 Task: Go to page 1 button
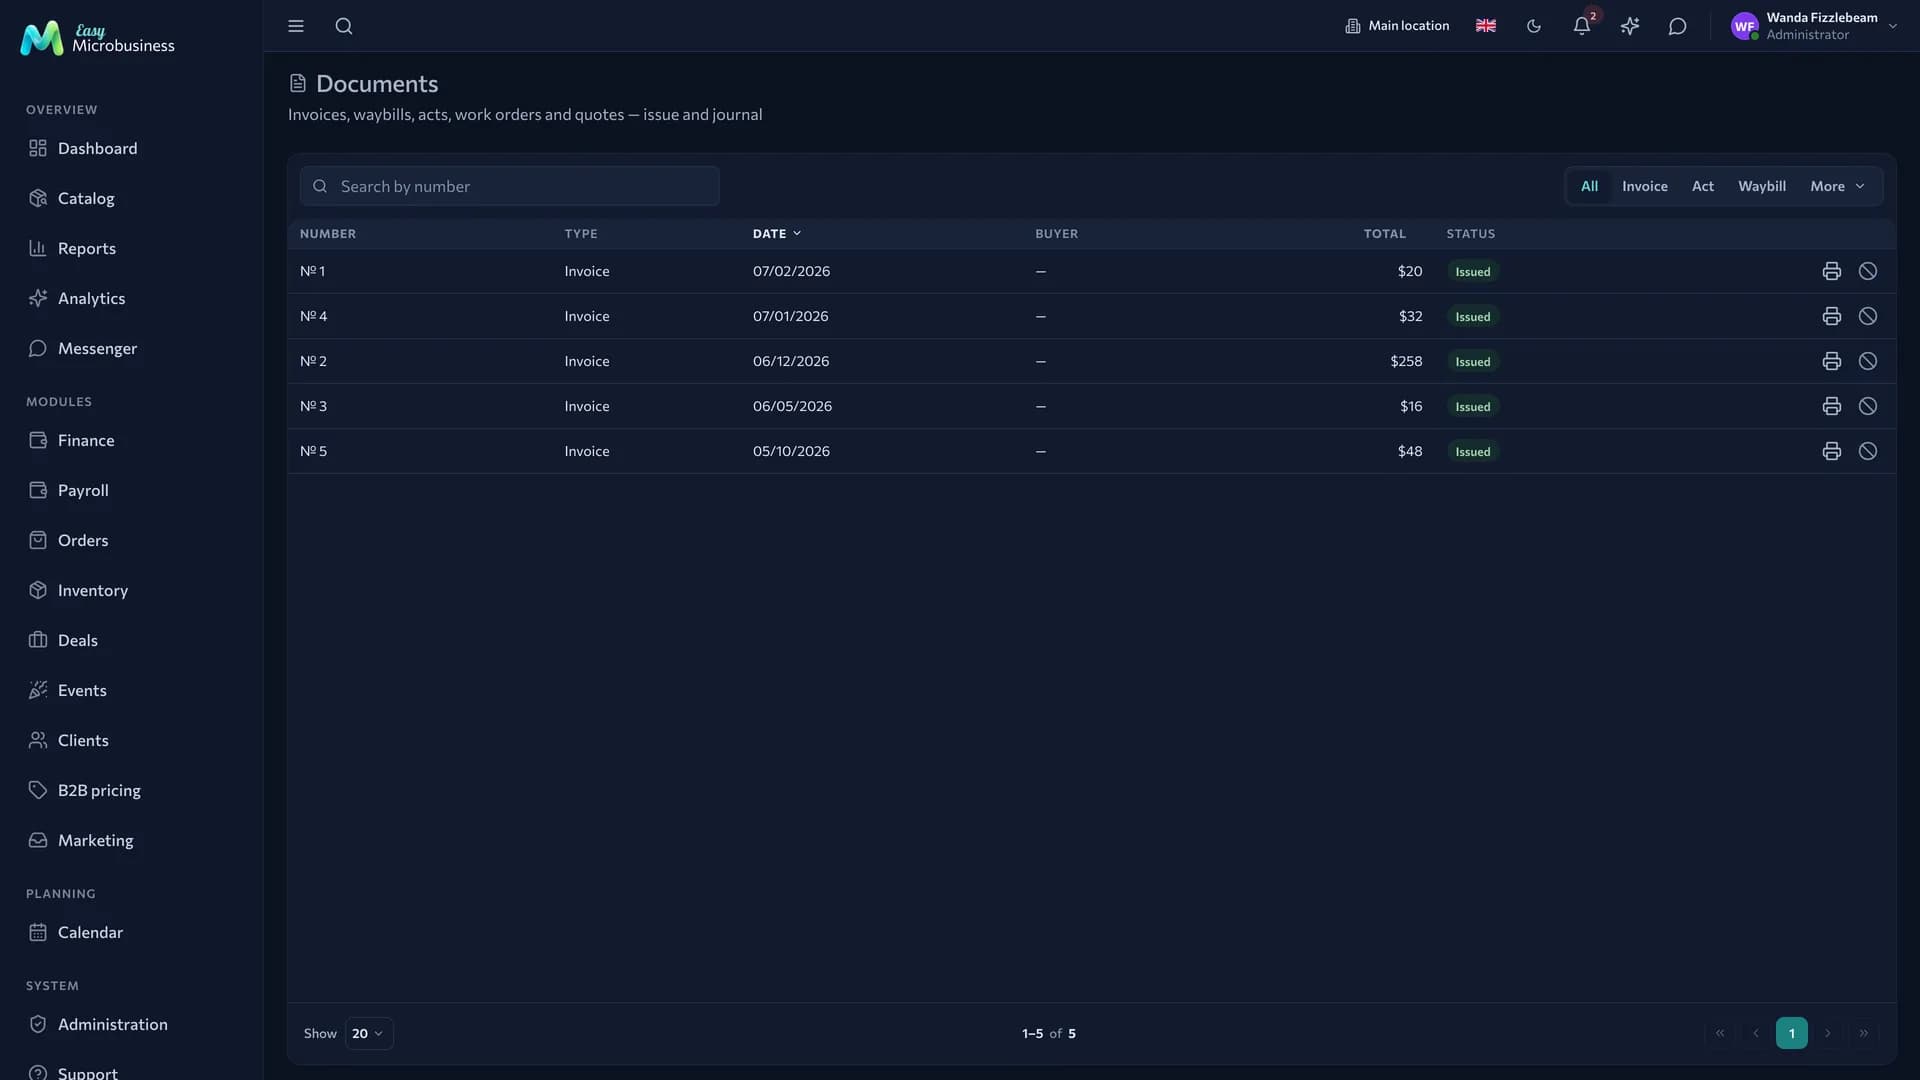[1791, 1034]
